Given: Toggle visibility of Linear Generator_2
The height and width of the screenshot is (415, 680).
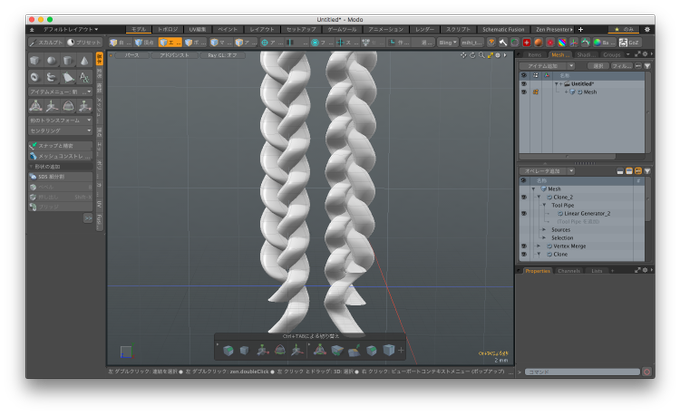Looking at the screenshot, I should [524, 213].
